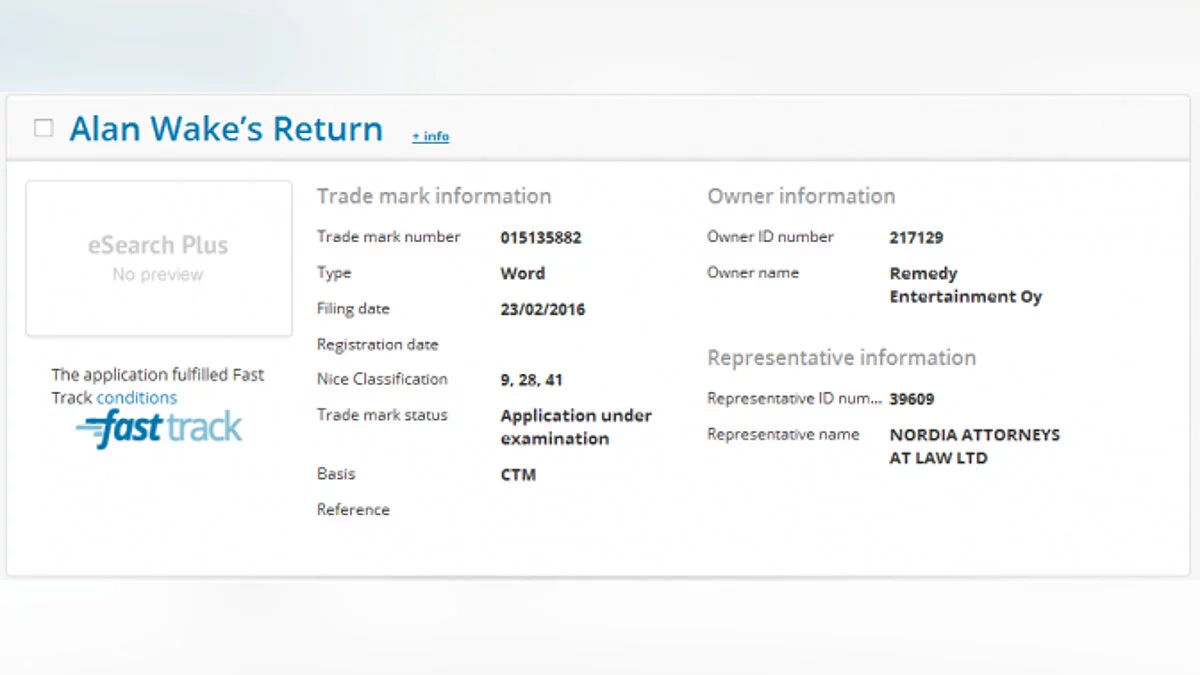Select Nice Classification value 9, 28, 41
Viewport: 1200px width, 675px height.
pos(532,380)
